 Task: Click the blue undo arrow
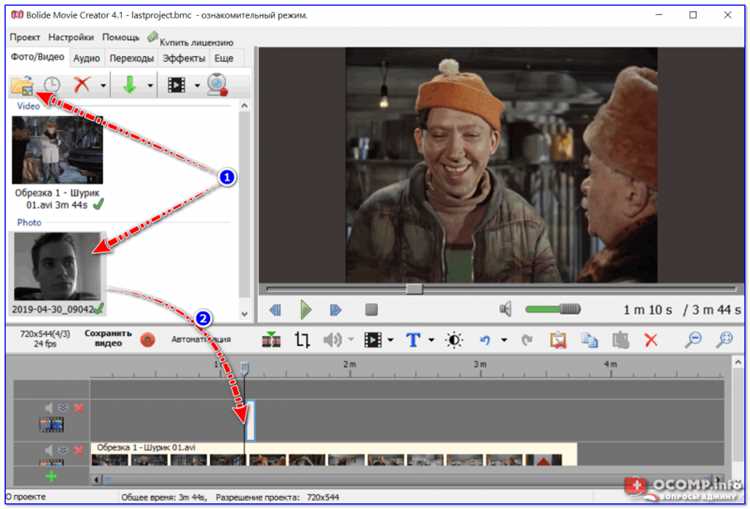tap(485, 340)
